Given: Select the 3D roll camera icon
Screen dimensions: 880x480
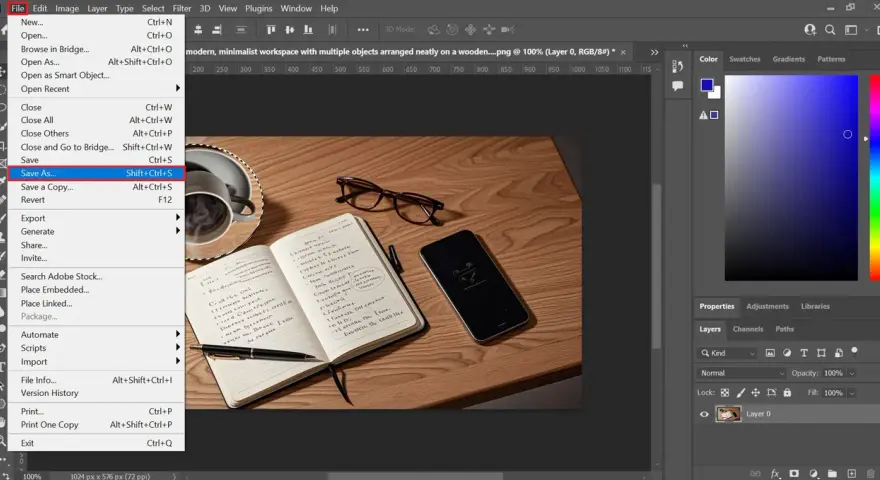Looking at the screenshot, I should point(452,30).
